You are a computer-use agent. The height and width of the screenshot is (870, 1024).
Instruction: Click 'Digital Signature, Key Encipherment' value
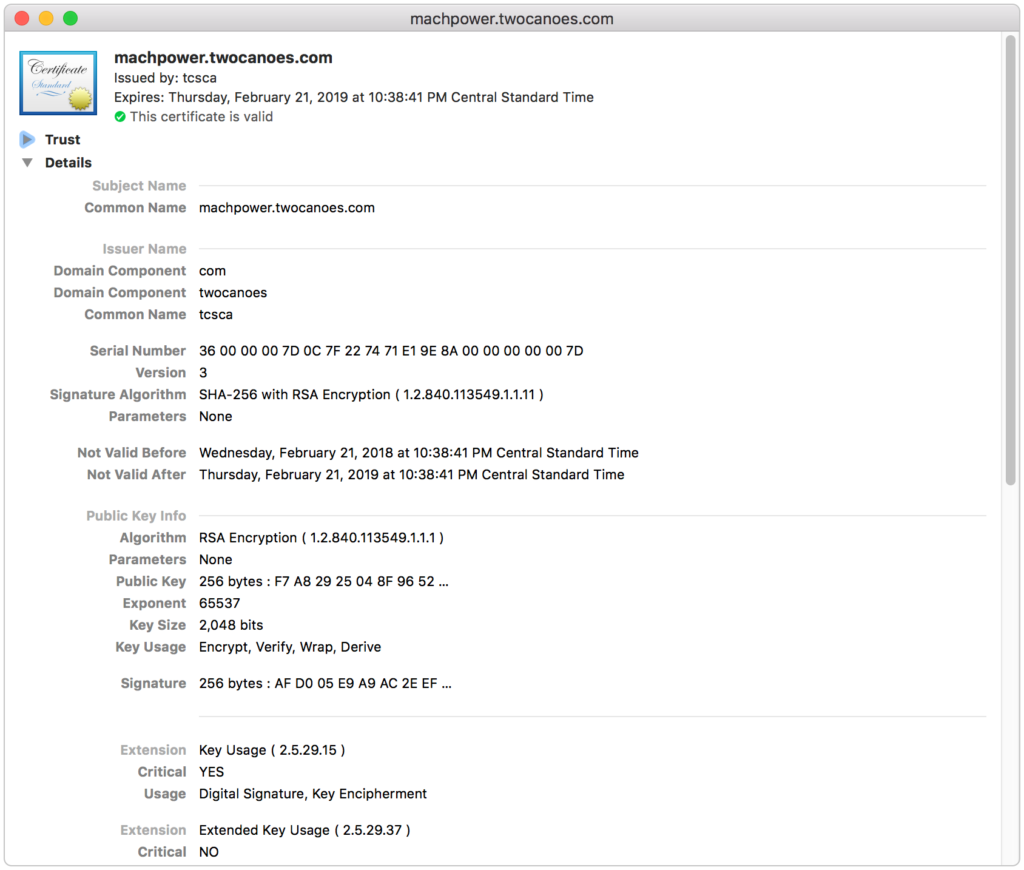point(313,794)
